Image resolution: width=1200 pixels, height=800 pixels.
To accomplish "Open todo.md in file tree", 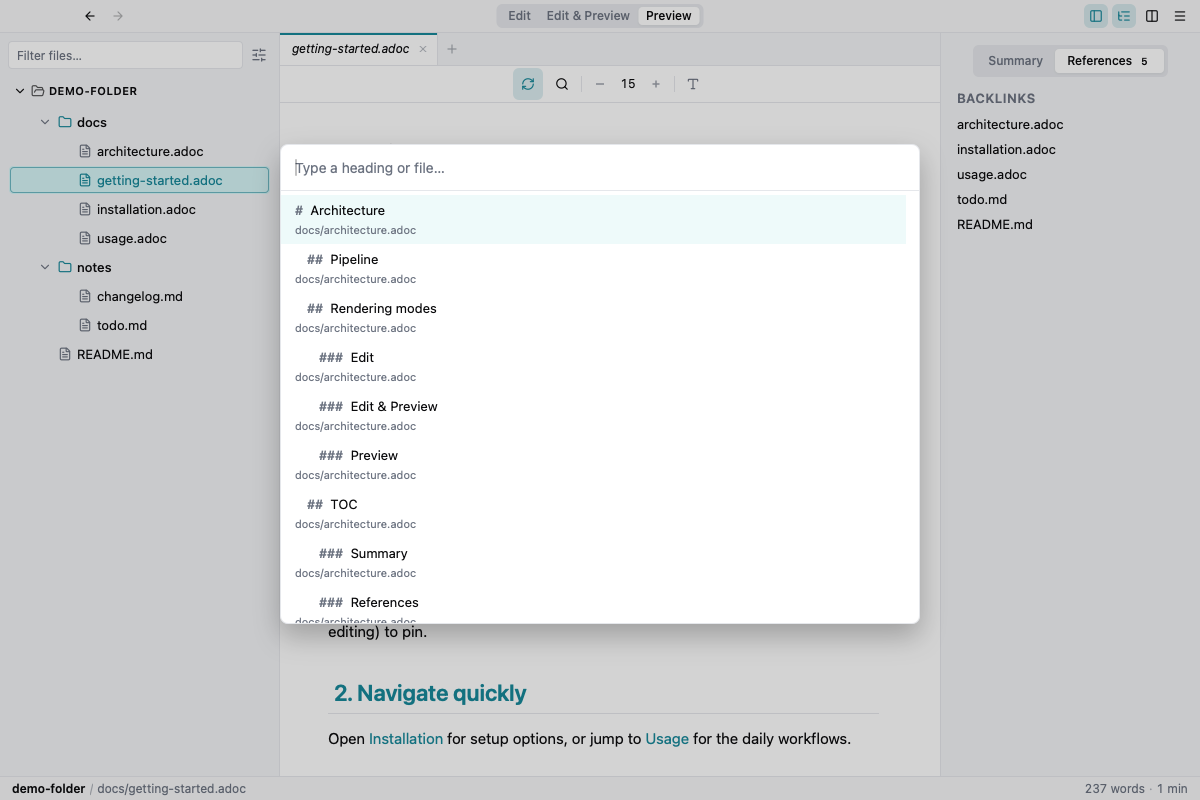I will click(140, 325).
